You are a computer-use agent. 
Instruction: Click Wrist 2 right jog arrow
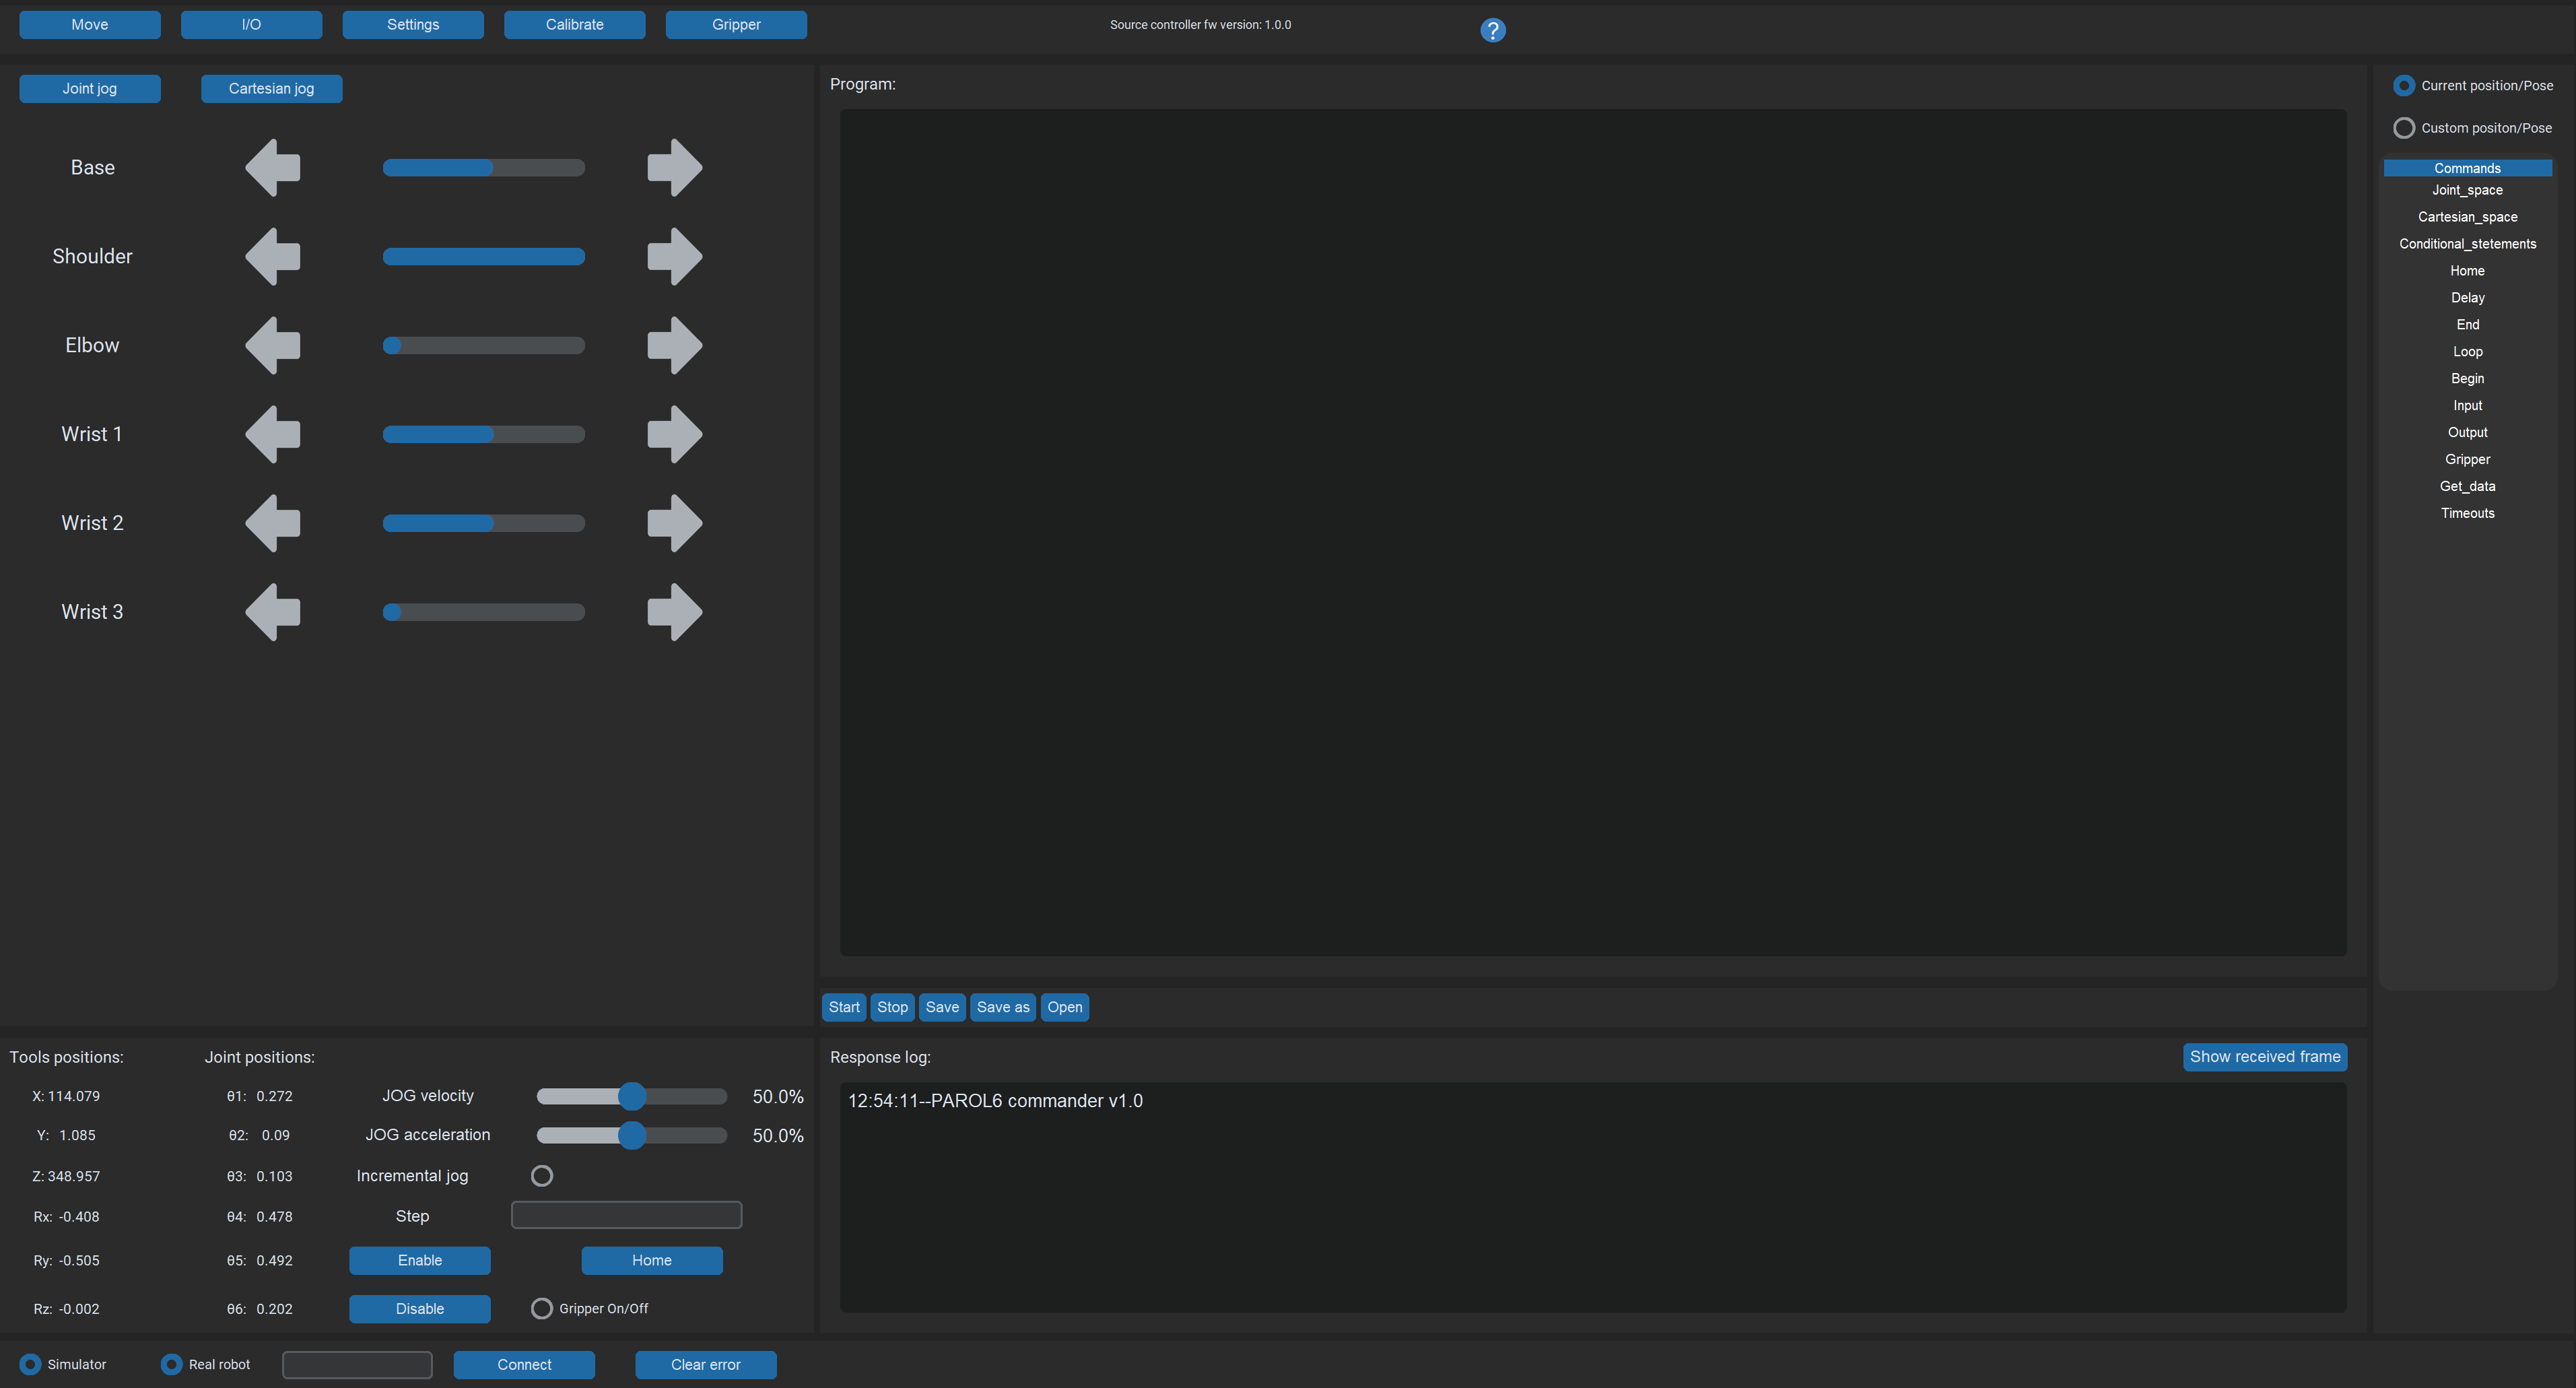click(675, 523)
